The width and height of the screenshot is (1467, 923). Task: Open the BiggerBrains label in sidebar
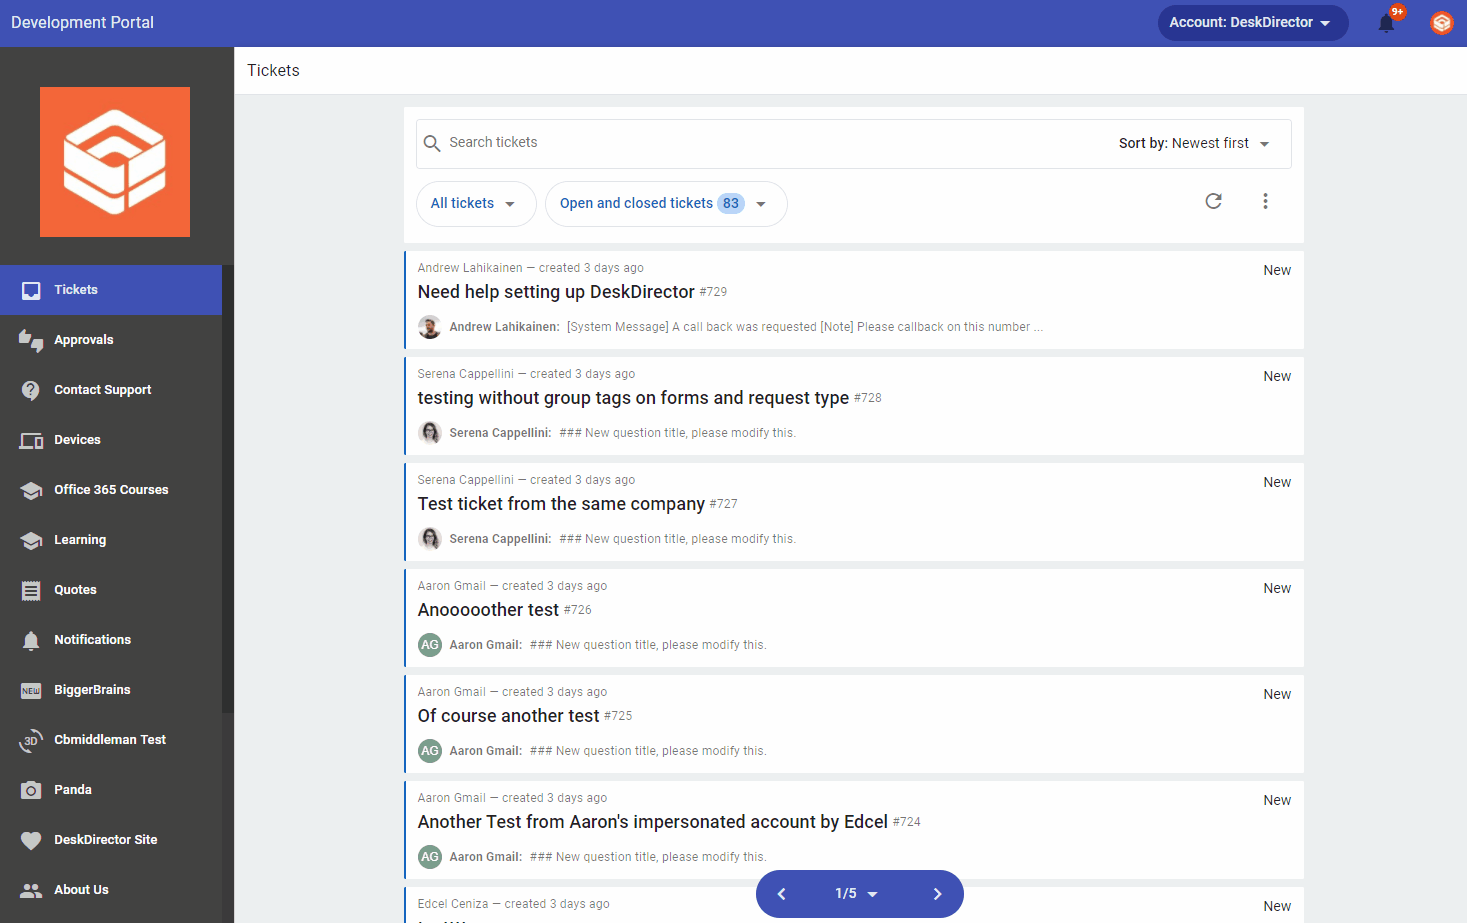click(x=92, y=690)
